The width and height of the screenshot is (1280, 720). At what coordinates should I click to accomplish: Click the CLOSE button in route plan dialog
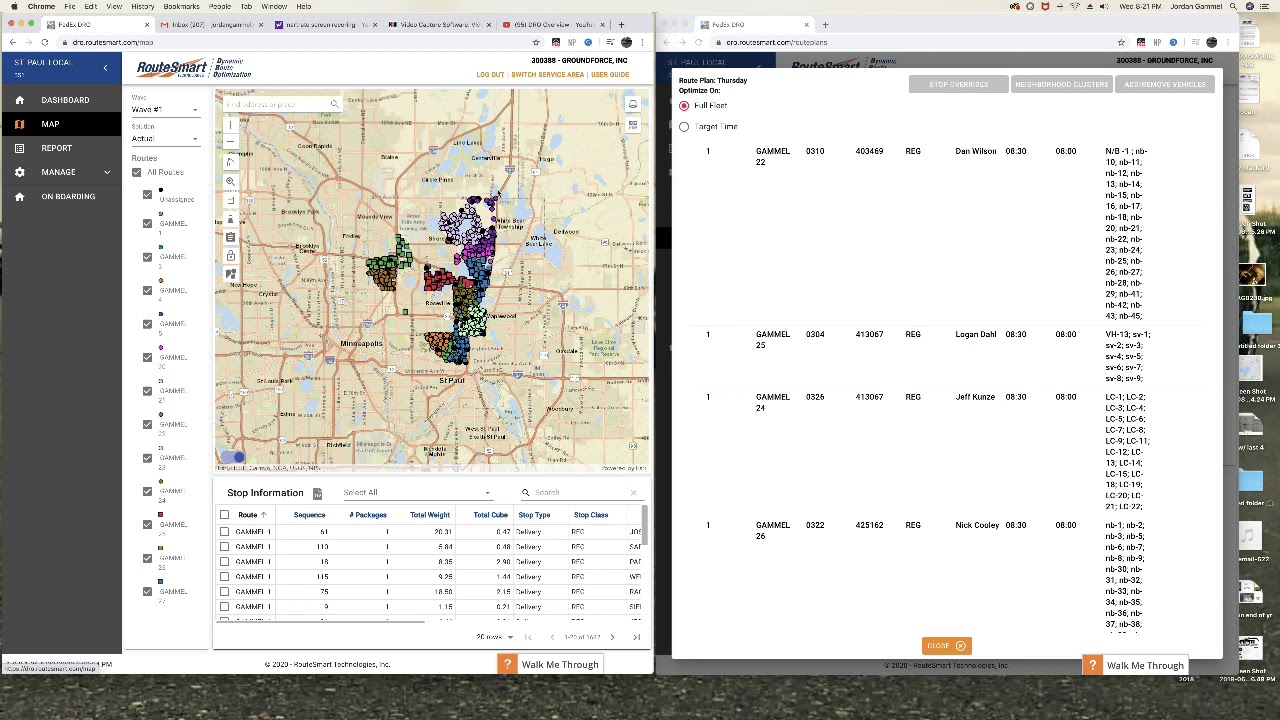point(945,646)
